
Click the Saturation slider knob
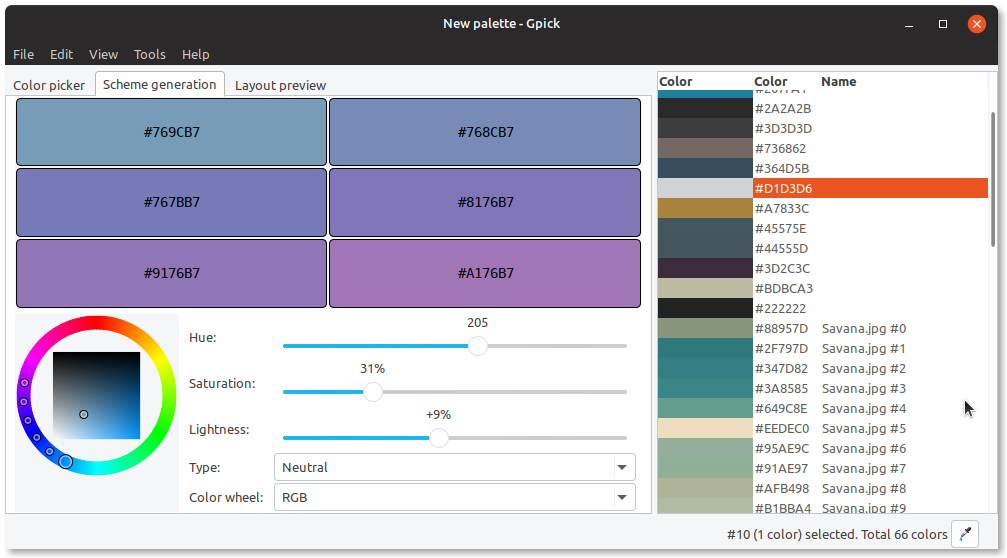(x=372, y=392)
